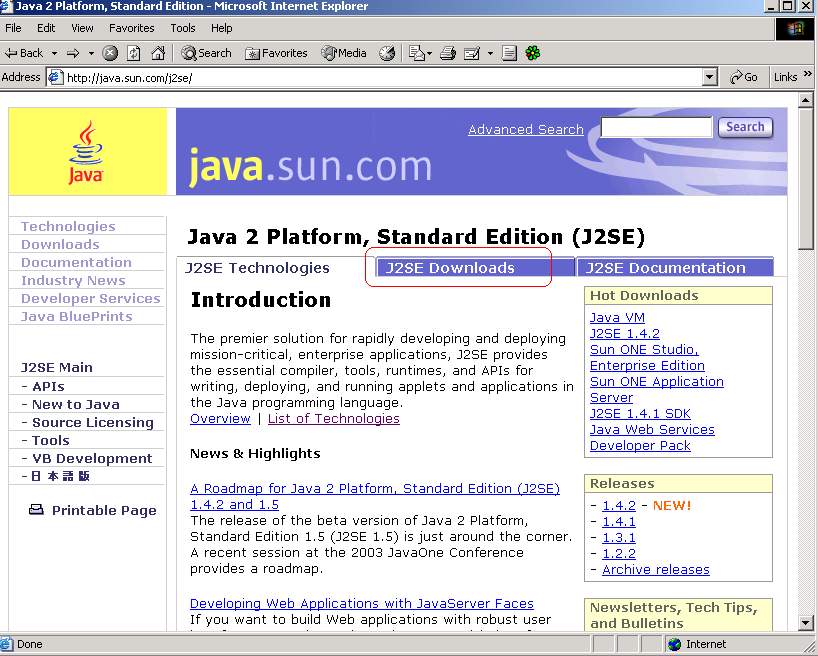This screenshot has height=656, width=818.
Task: Open the 1.3.1 release link
Action: (x=619, y=538)
